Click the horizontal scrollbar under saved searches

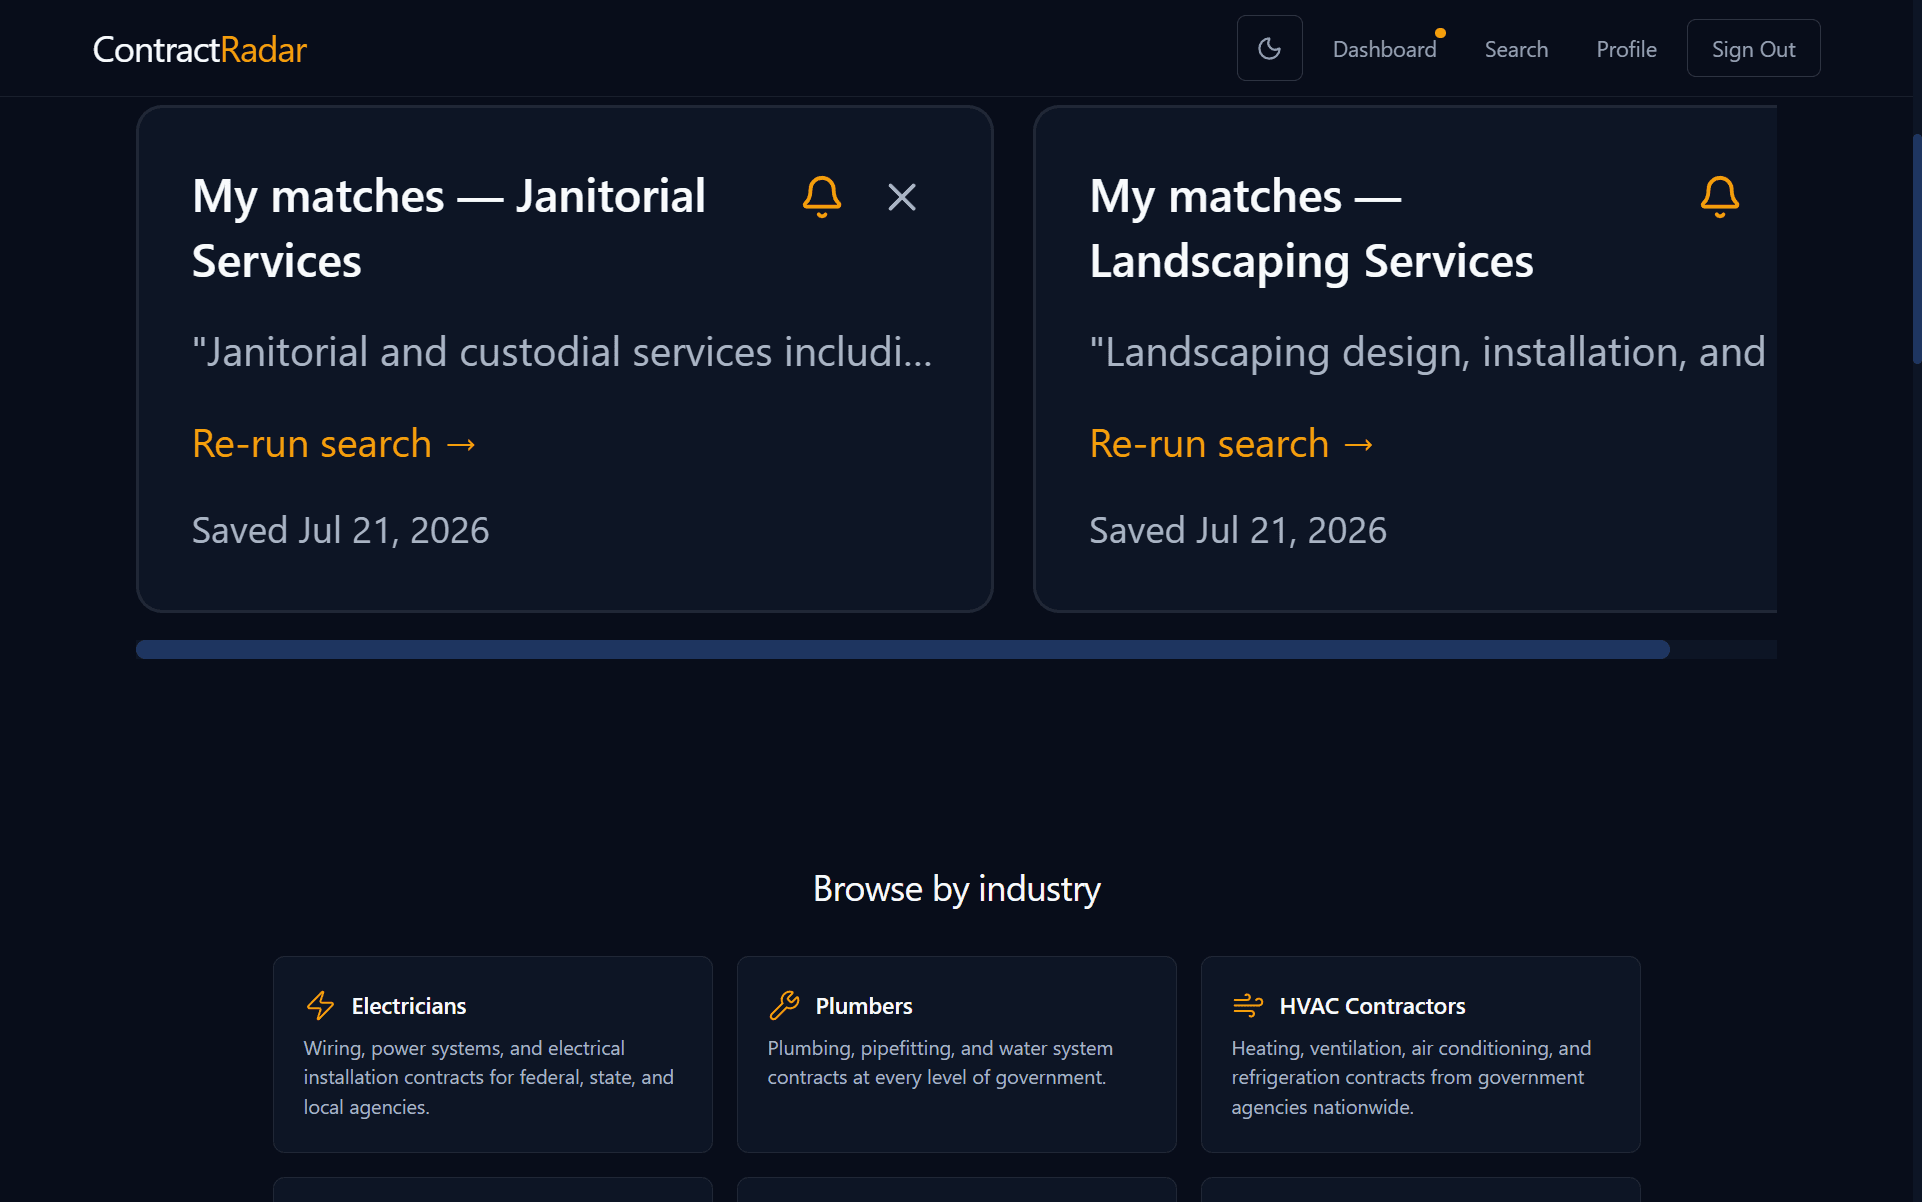[902, 650]
